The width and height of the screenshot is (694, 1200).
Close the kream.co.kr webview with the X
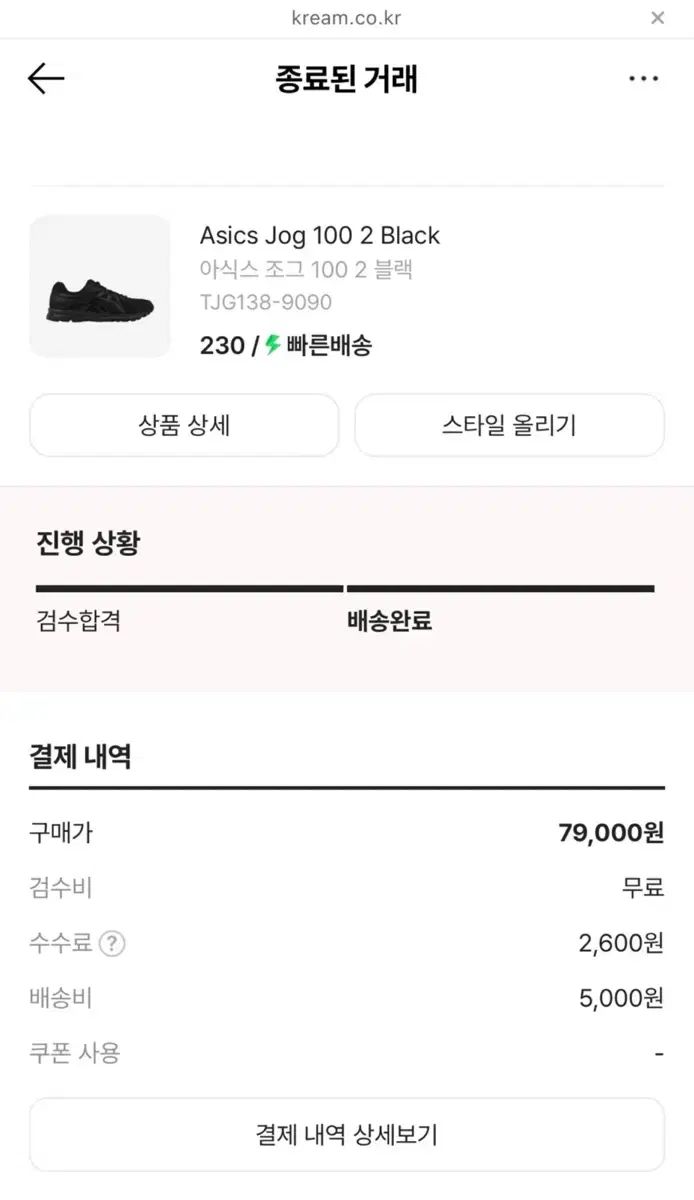pyautogui.click(x=657, y=17)
